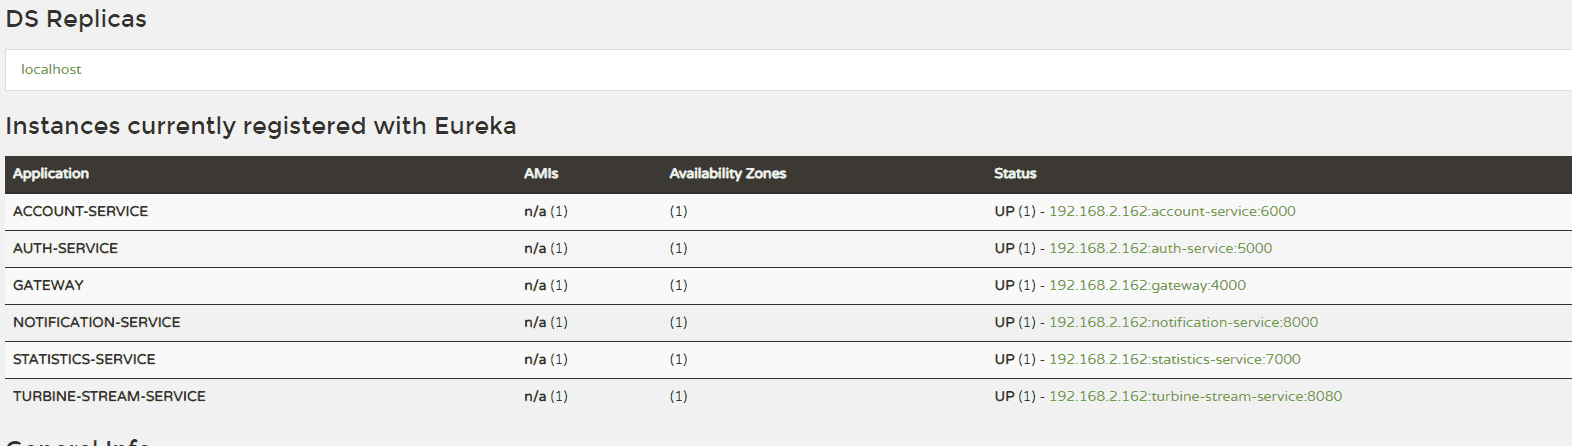Click the Instances currently registered with Eureka heading
Screen dimensions: 1572x446
pos(261,126)
